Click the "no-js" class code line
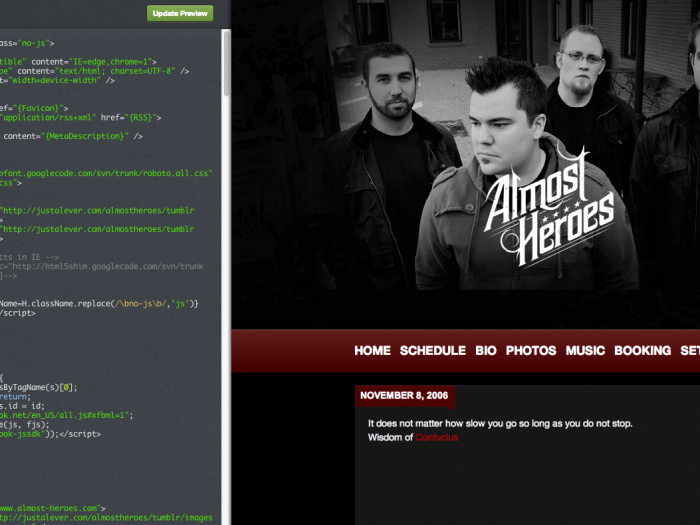 (27, 43)
